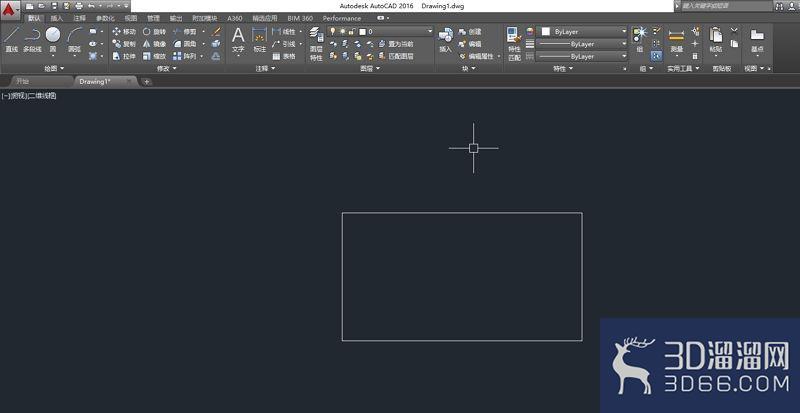
Task: Select the Arc (圆弧) tool
Action: [x=74, y=39]
